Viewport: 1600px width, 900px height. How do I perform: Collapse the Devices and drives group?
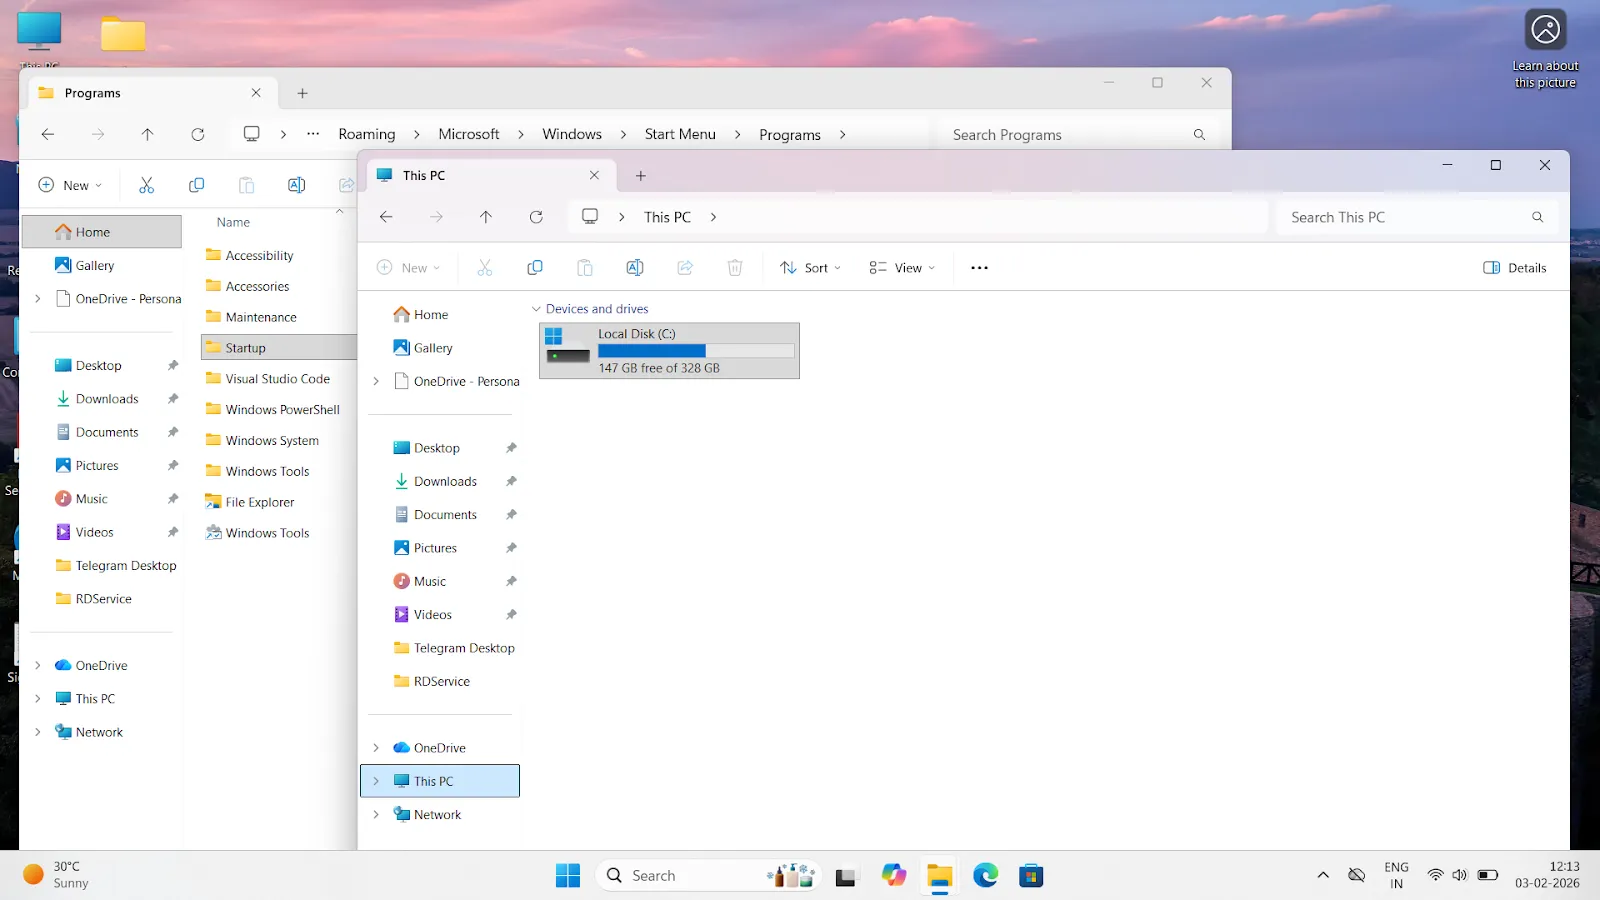tap(536, 309)
